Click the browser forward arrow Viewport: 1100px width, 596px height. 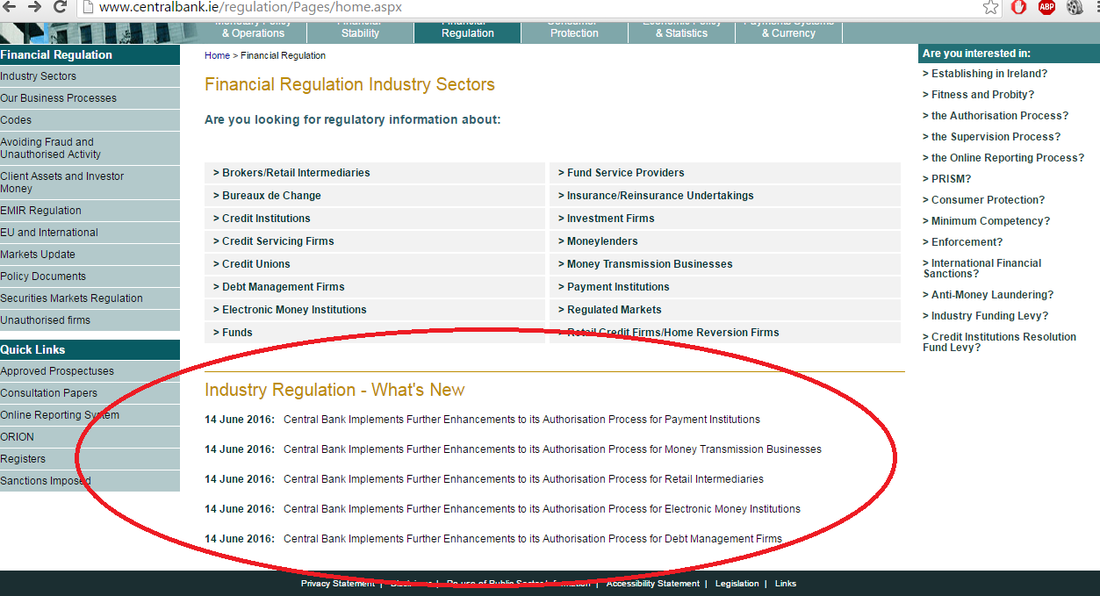point(34,7)
